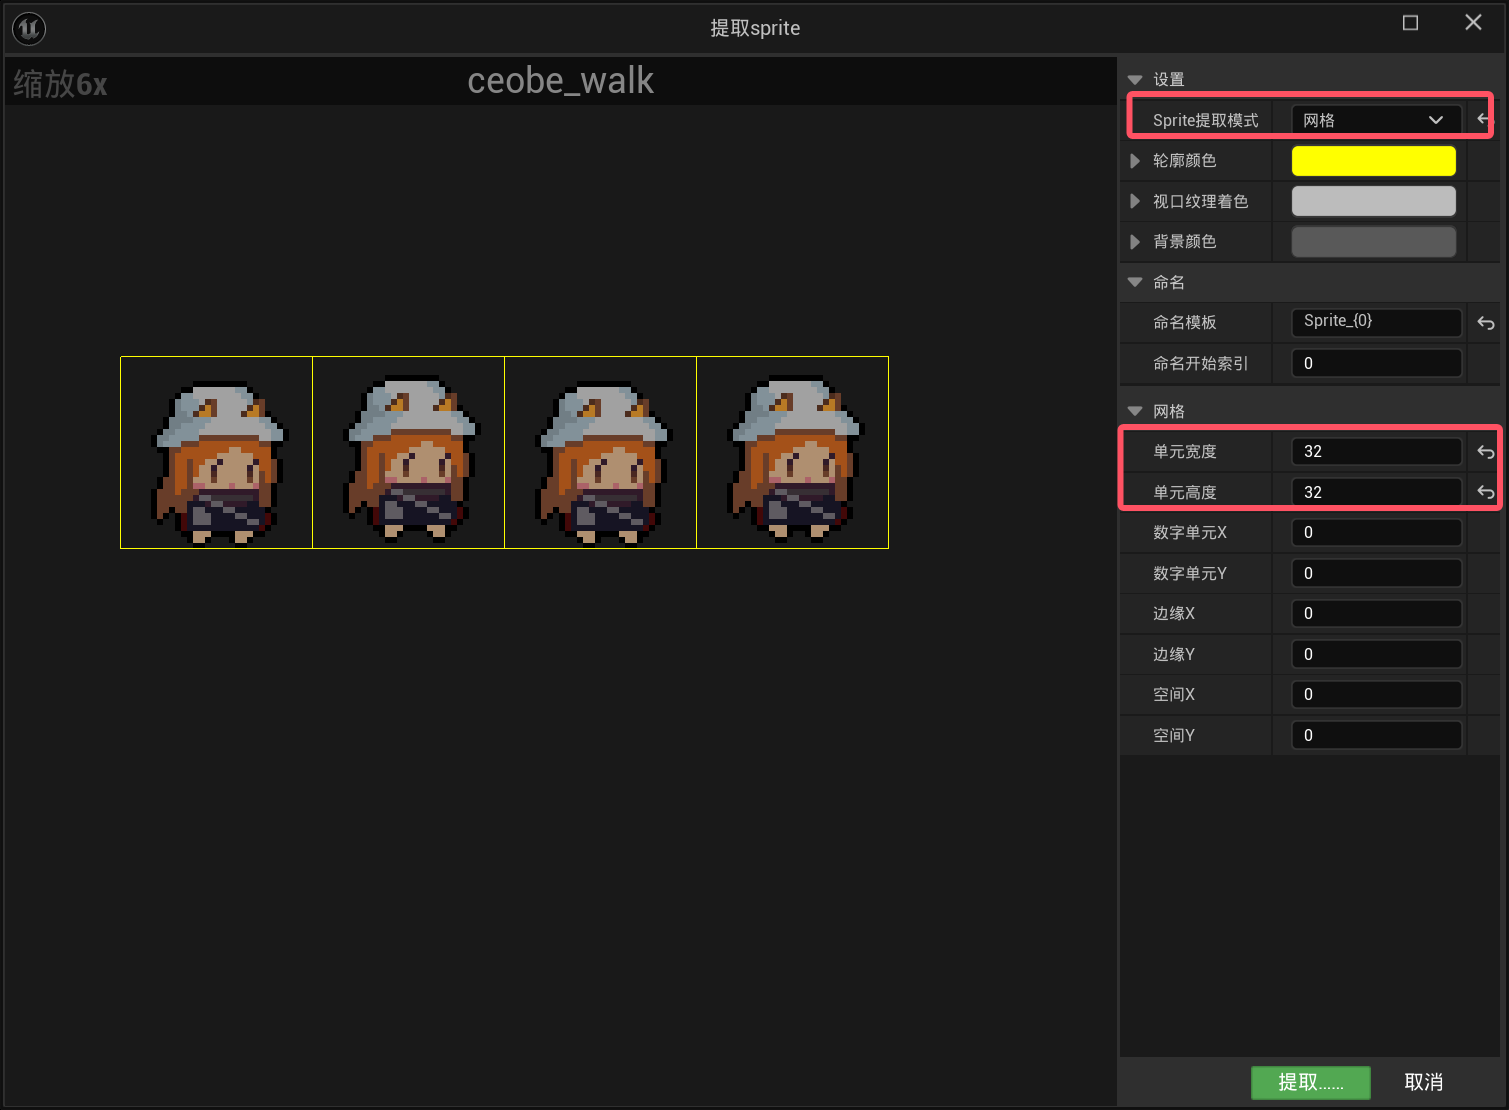Viewport: 1509px width, 1110px height.
Task: Reset 单元宽度 to default arrow
Action: [x=1486, y=452]
